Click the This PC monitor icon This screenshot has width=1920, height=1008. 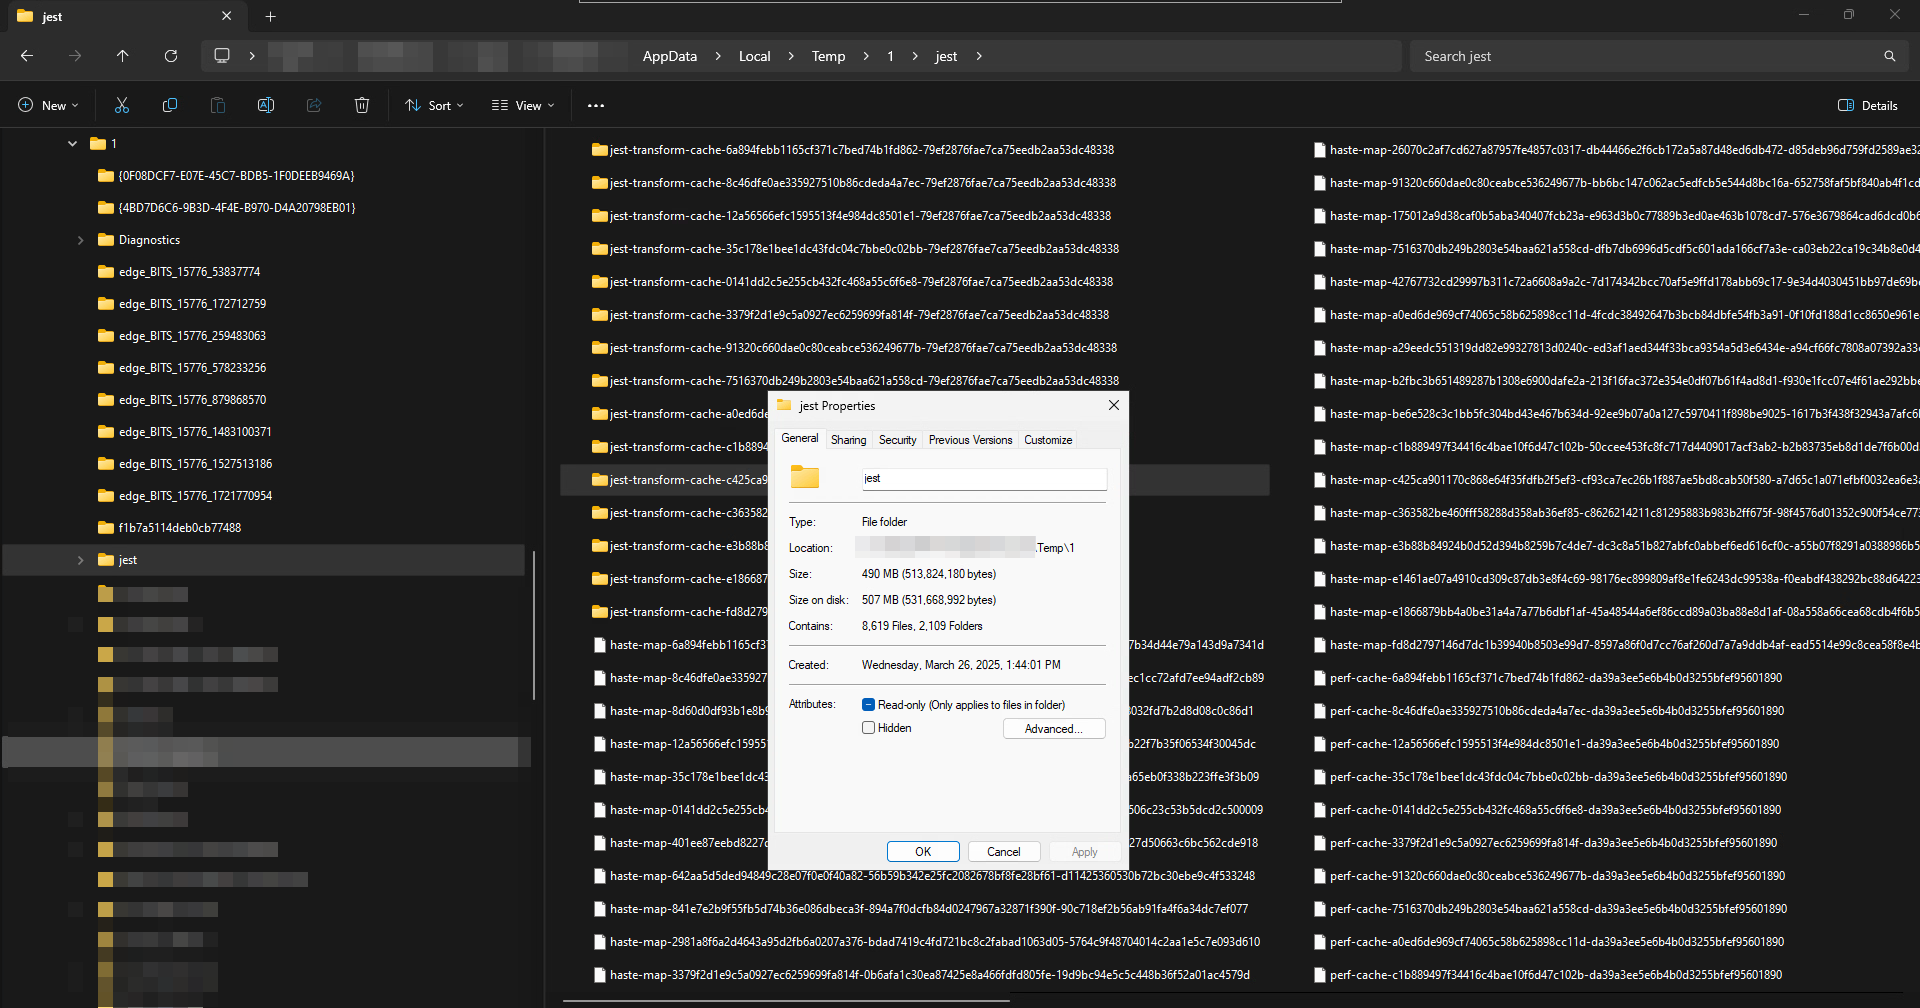(222, 56)
